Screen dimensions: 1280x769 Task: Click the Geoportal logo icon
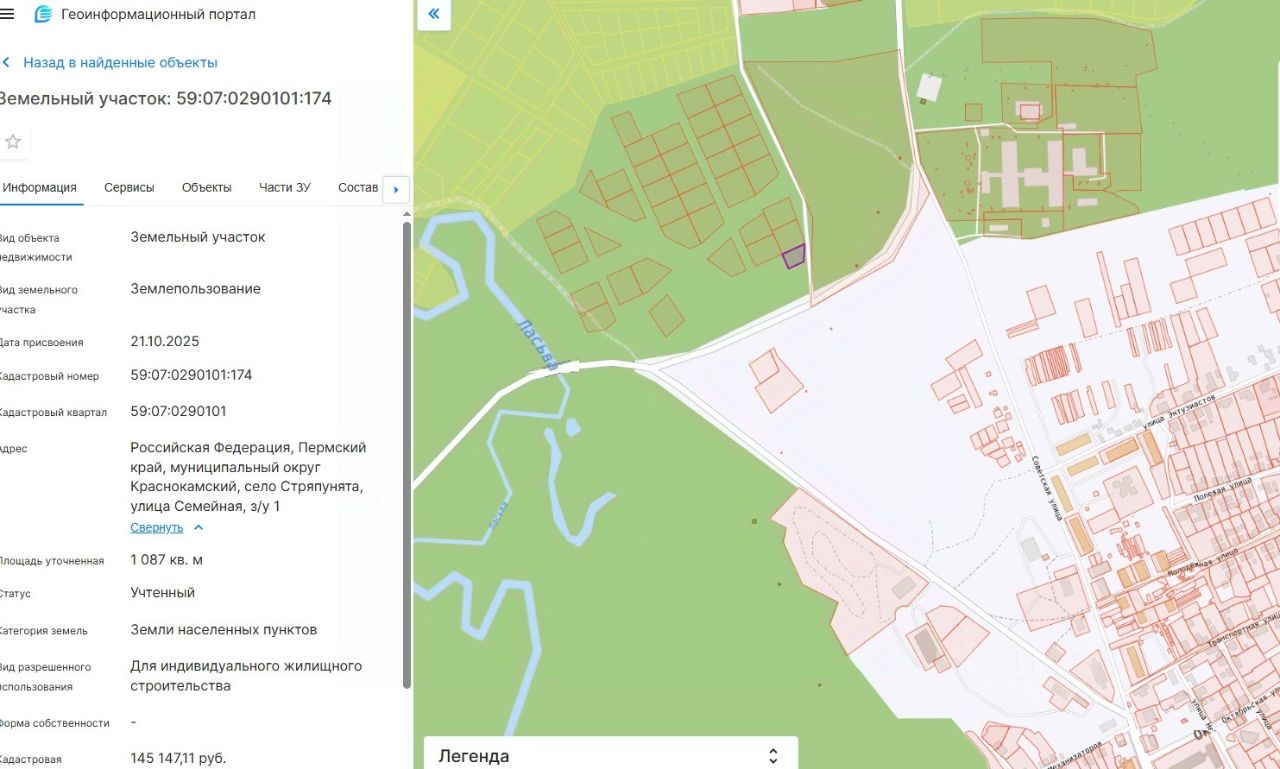coord(43,14)
